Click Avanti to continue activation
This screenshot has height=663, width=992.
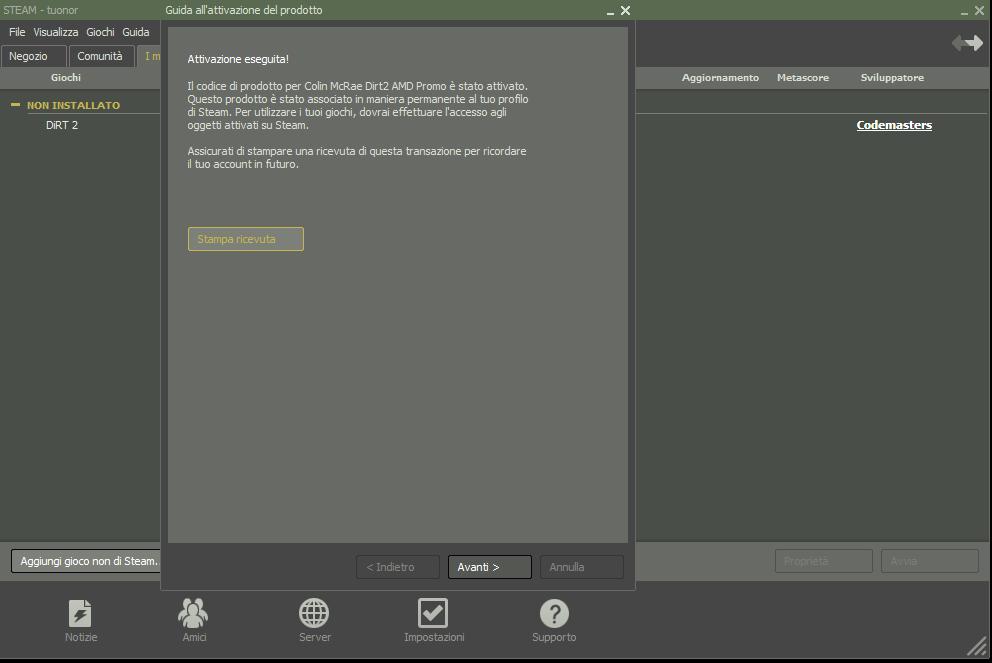pos(490,567)
